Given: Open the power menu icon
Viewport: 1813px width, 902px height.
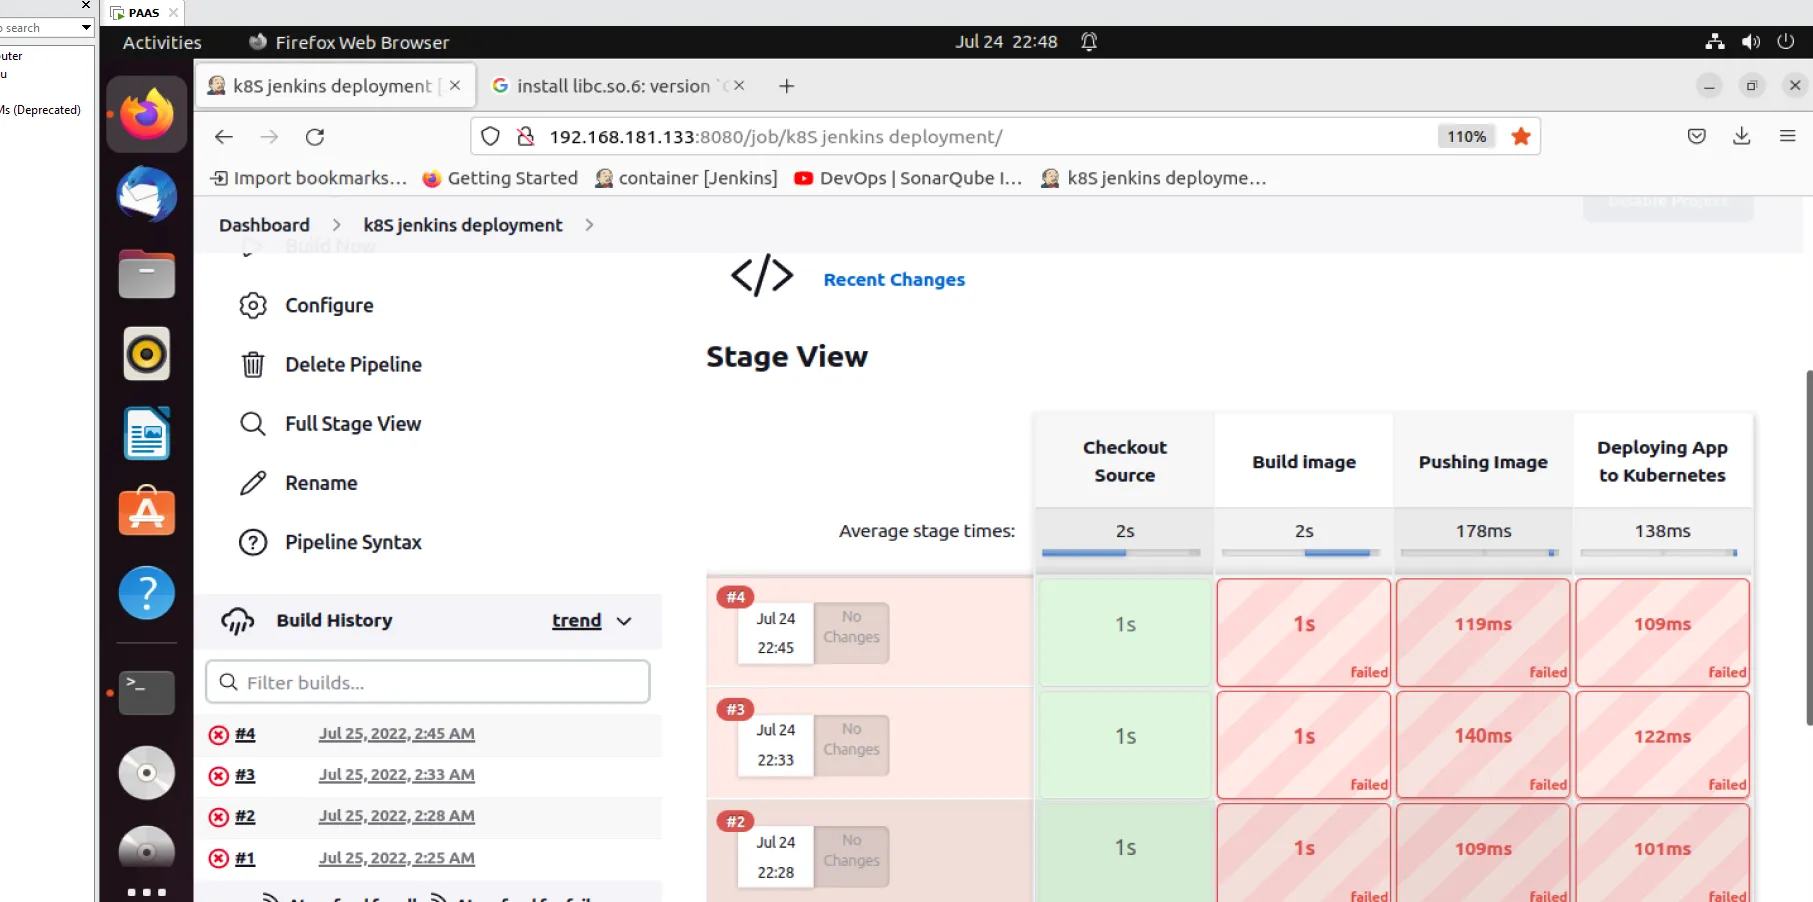Looking at the screenshot, I should click(x=1786, y=42).
